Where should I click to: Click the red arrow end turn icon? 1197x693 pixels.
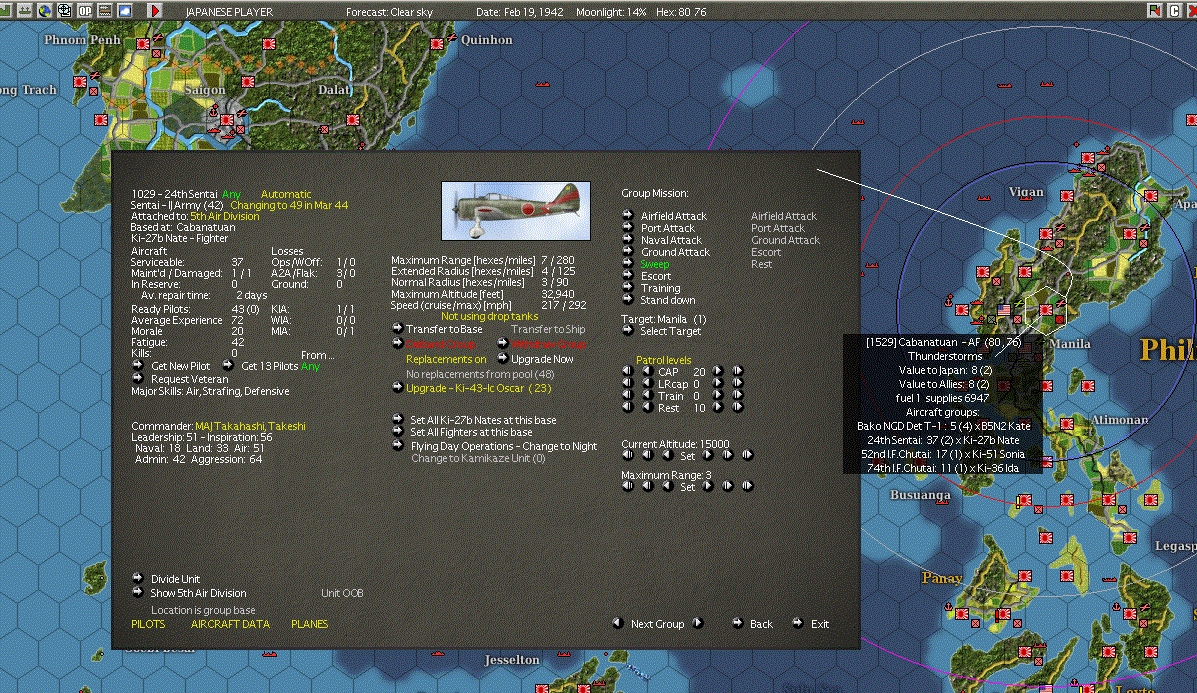point(154,10)
